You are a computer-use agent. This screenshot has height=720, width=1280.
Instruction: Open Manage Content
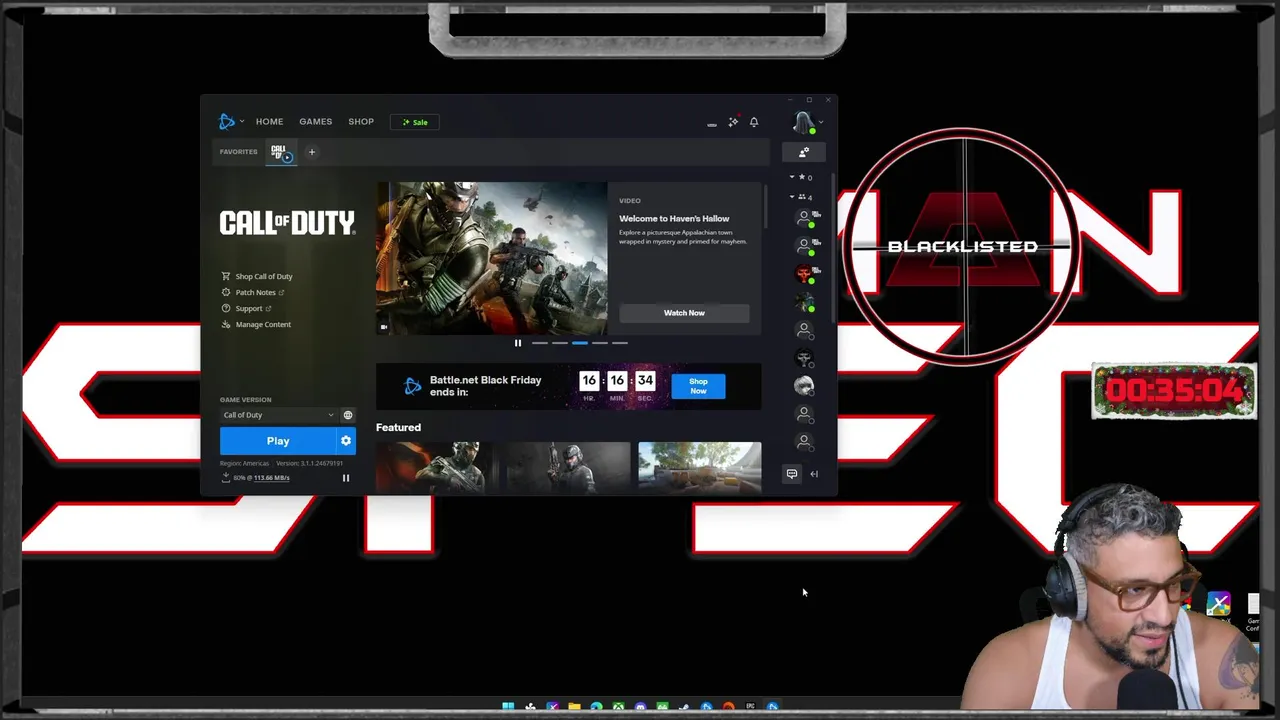click(x=257, y=324)
